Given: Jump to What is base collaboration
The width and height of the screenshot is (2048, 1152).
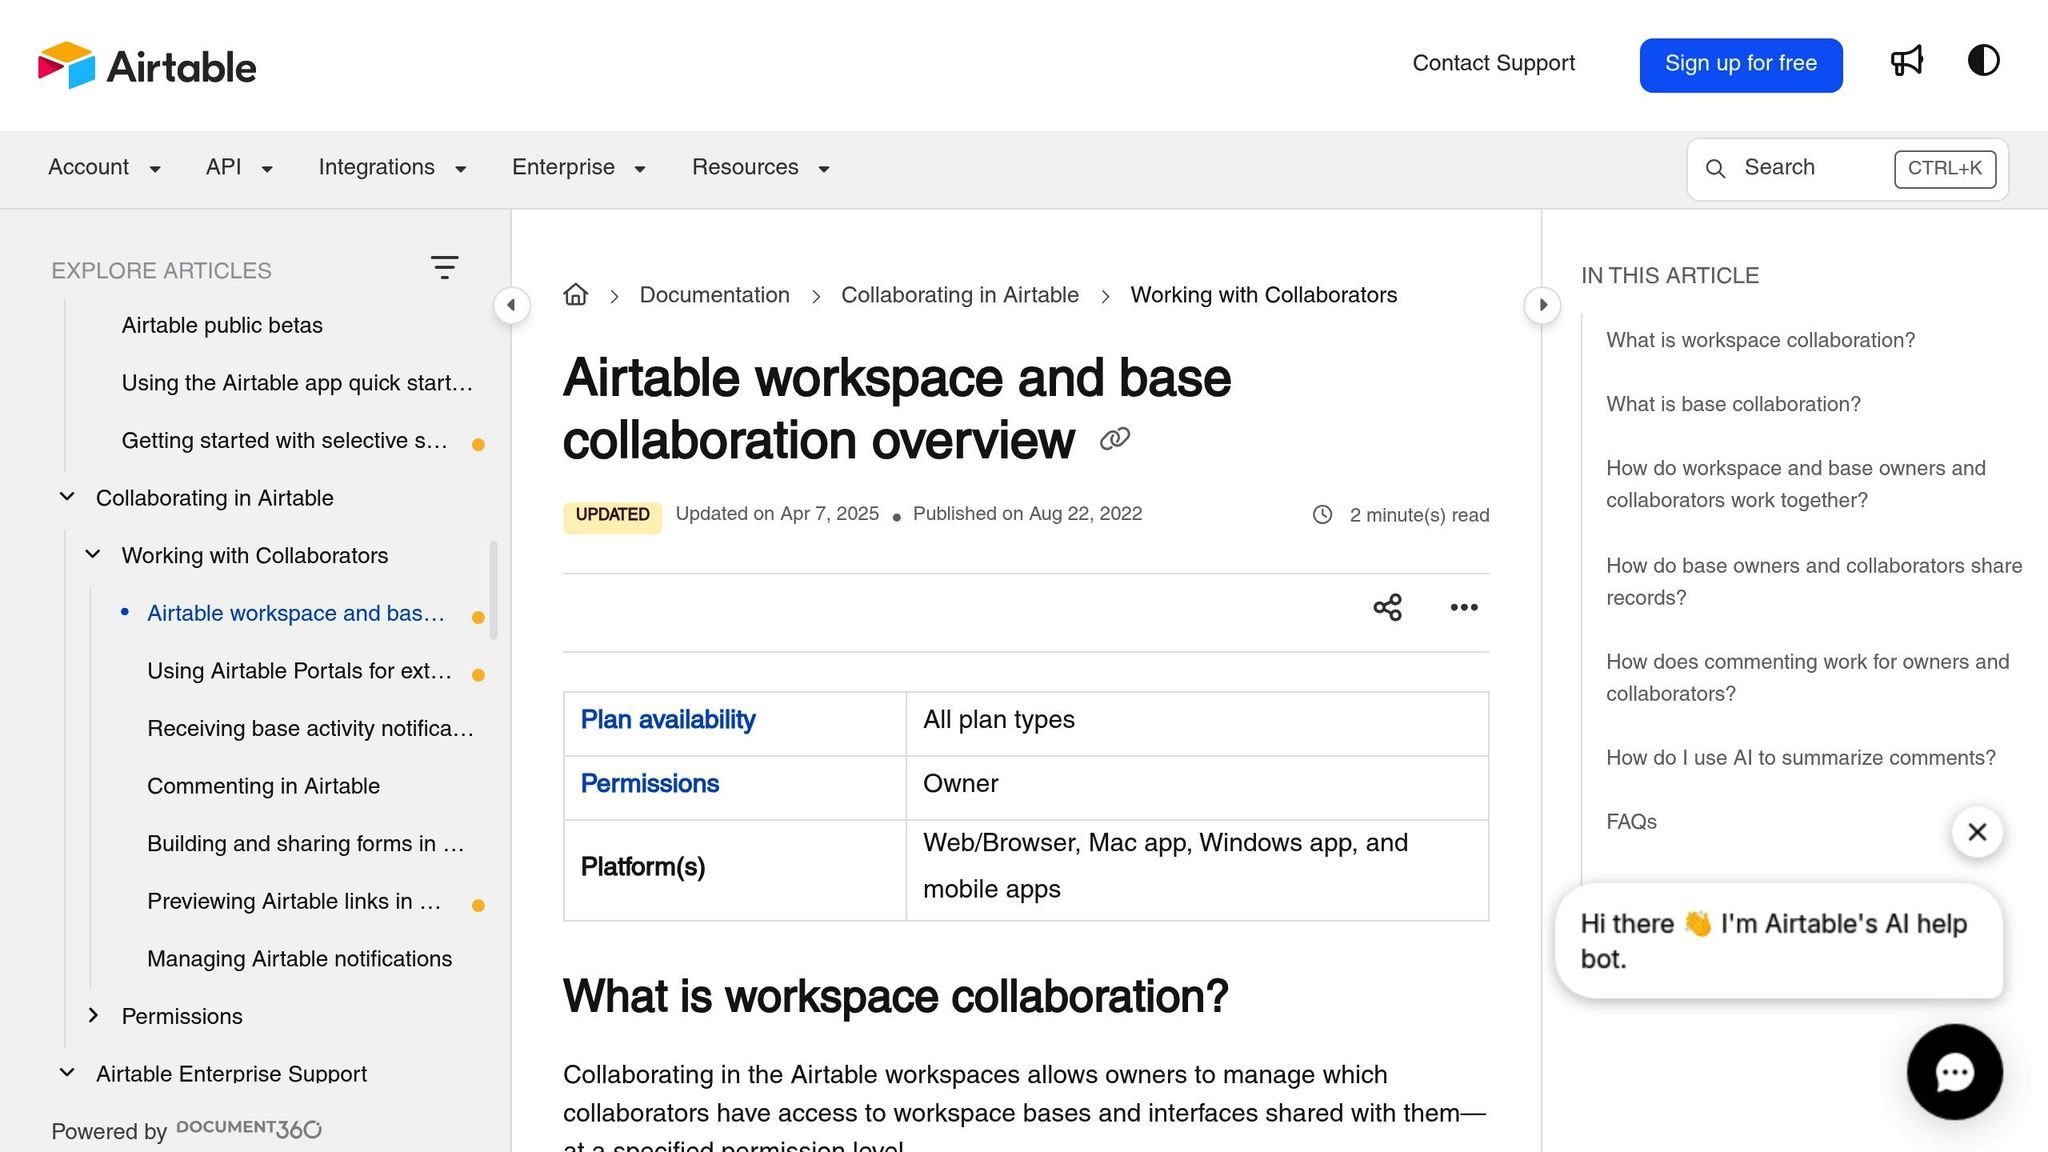Looking at the screenshot, I should (1733, 404).
